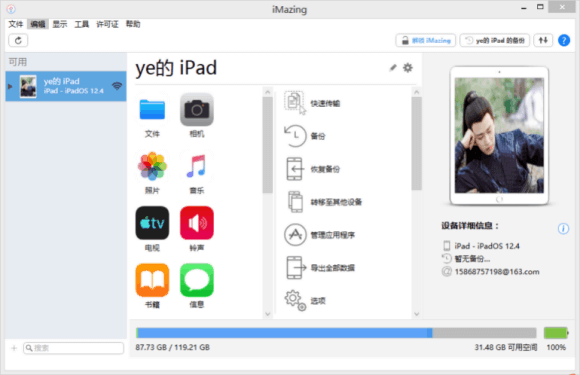Click the refresh toolbar button

coord(18,40)
